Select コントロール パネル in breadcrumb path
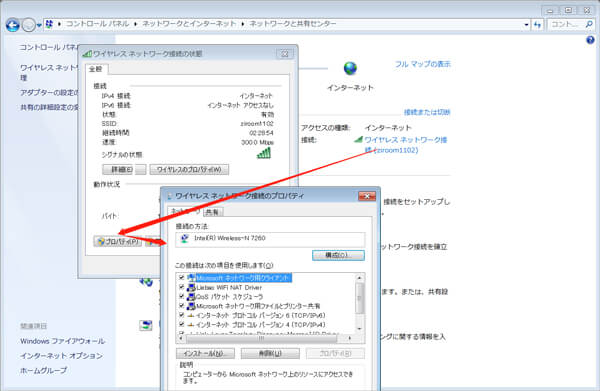Image resolution: width=600 pixels, height=391 pixels. [97, 24]
